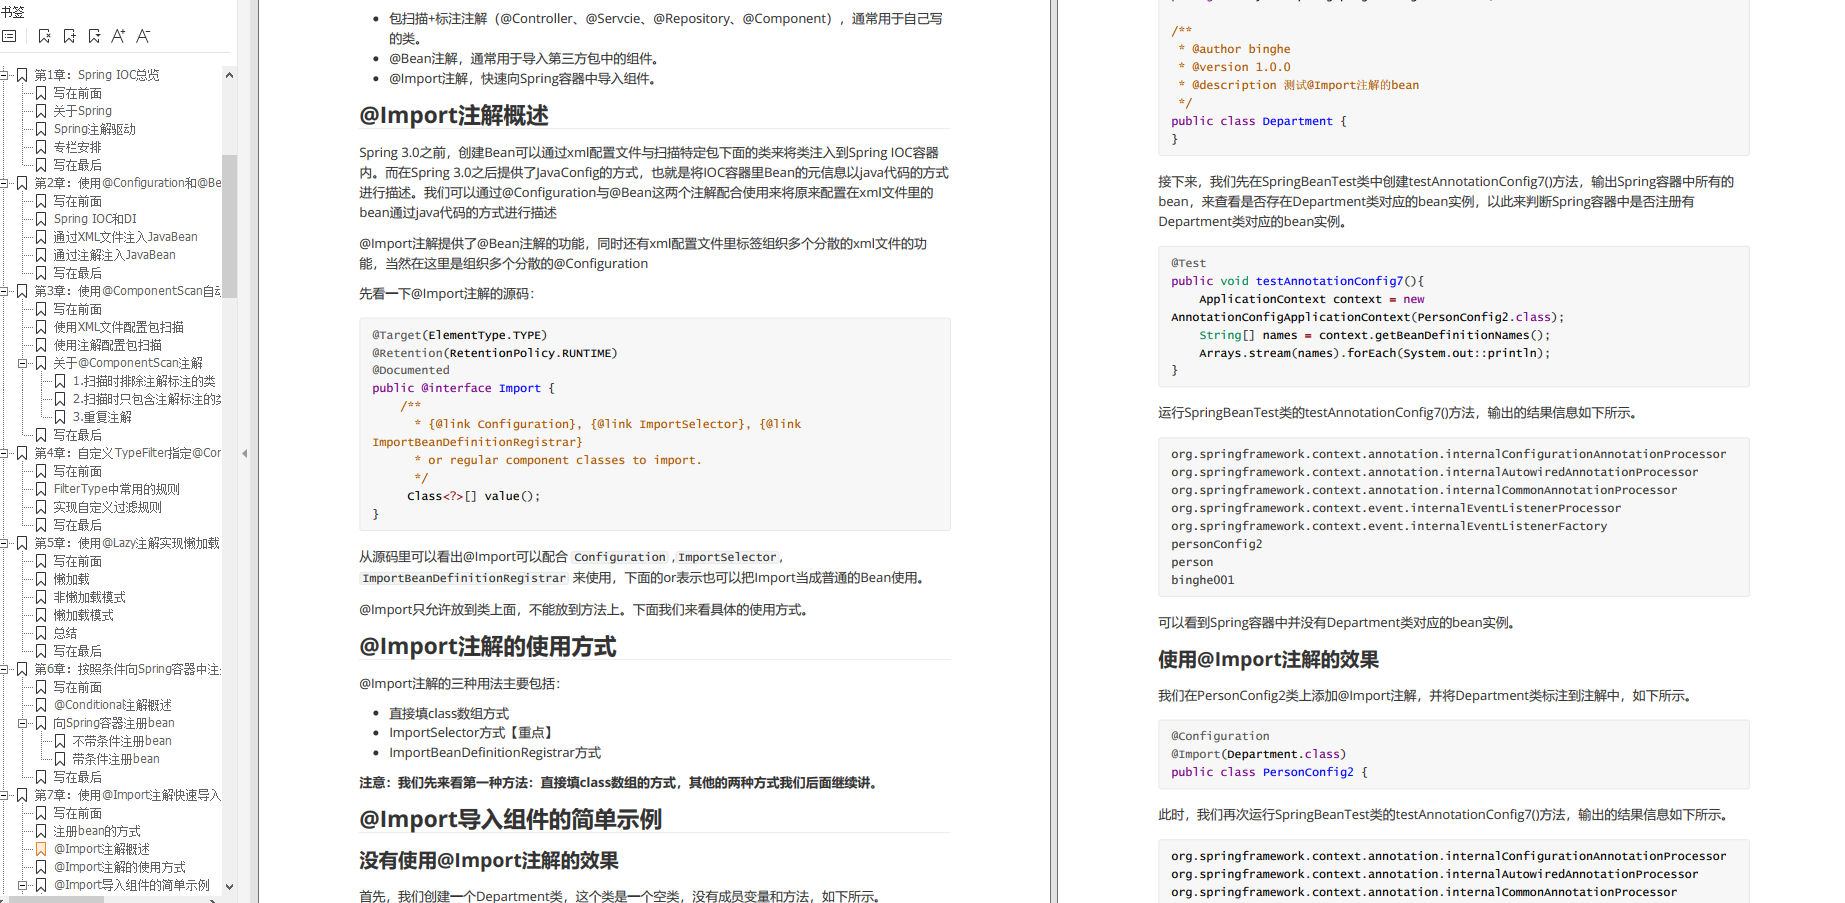Collapse the 第5章 @Lazy chapter node

click(5, 543)
